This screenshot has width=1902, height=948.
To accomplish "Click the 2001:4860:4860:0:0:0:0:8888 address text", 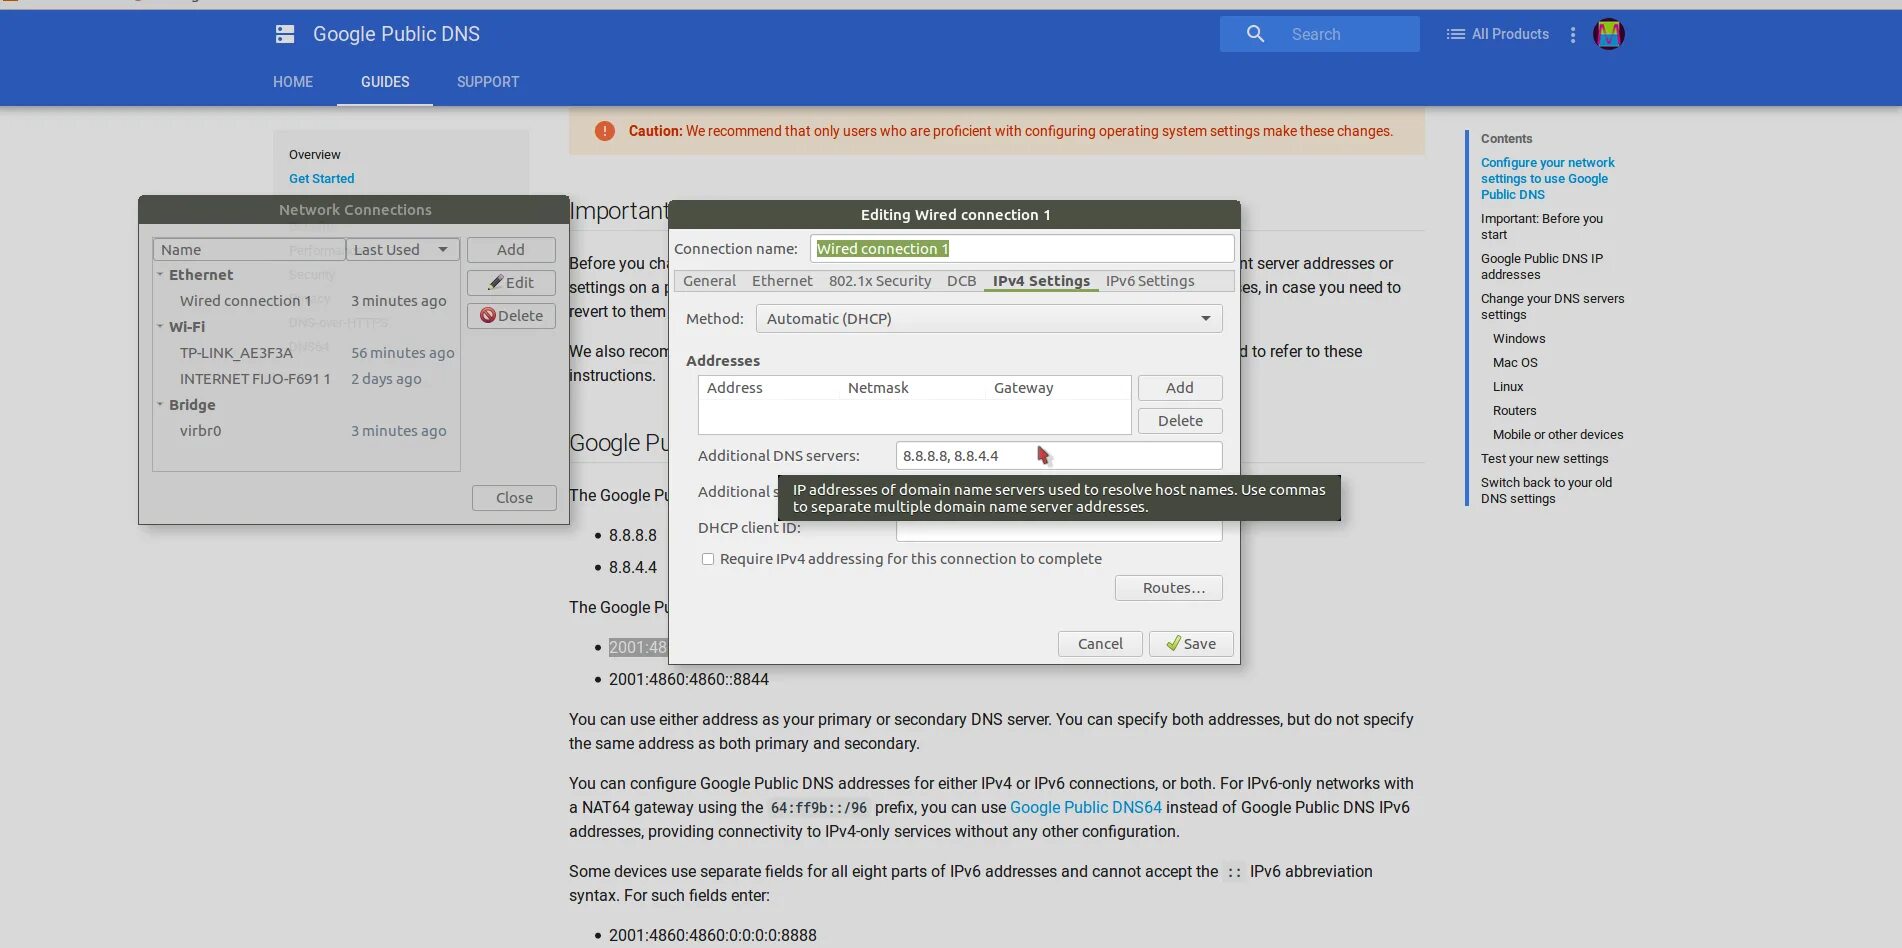I will click(x=713, y=935).
